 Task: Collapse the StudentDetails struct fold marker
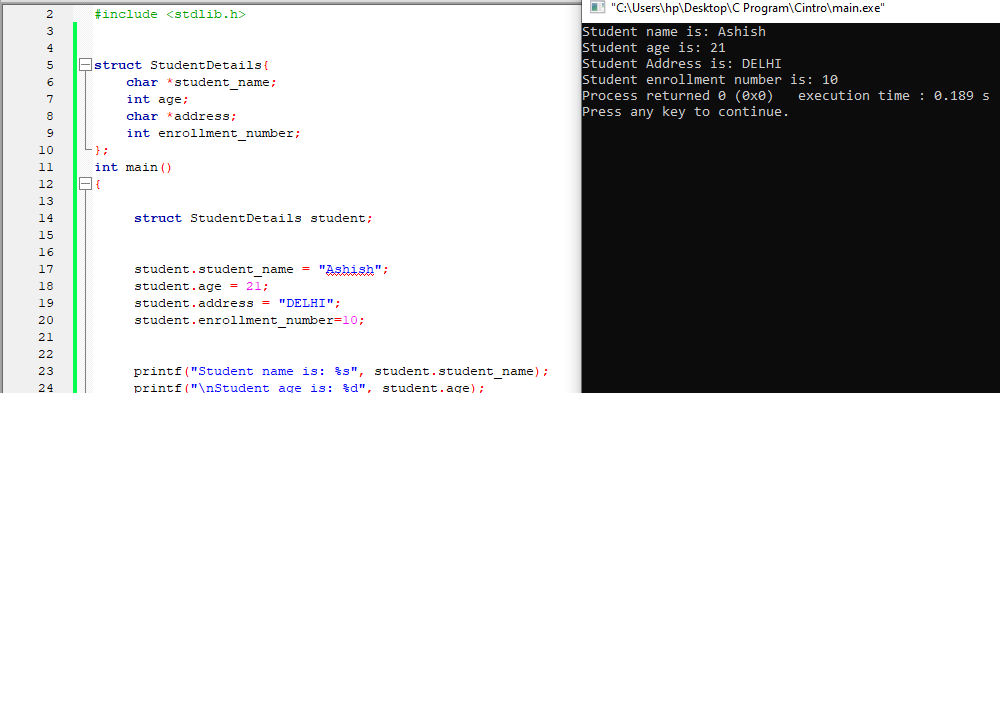pos(85,64)
